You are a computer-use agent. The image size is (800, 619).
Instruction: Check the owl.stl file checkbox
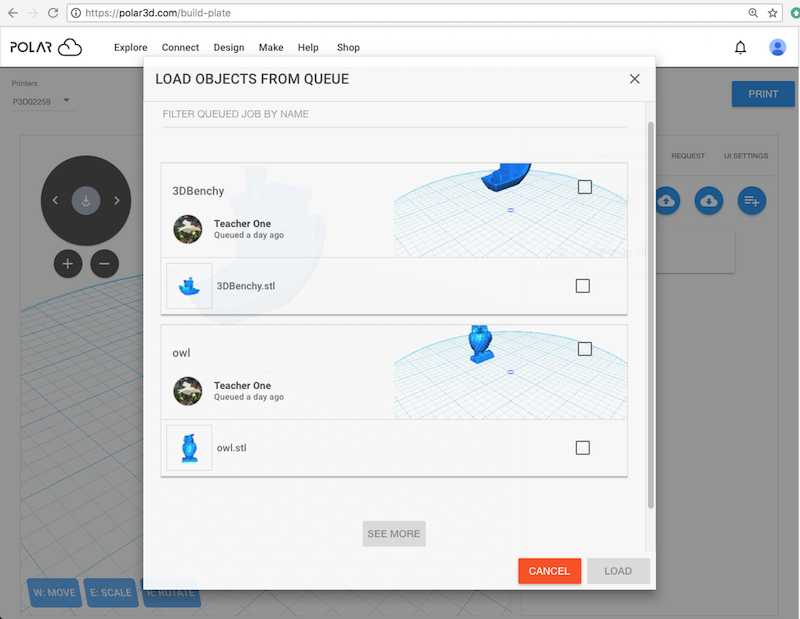coord(582,448)
